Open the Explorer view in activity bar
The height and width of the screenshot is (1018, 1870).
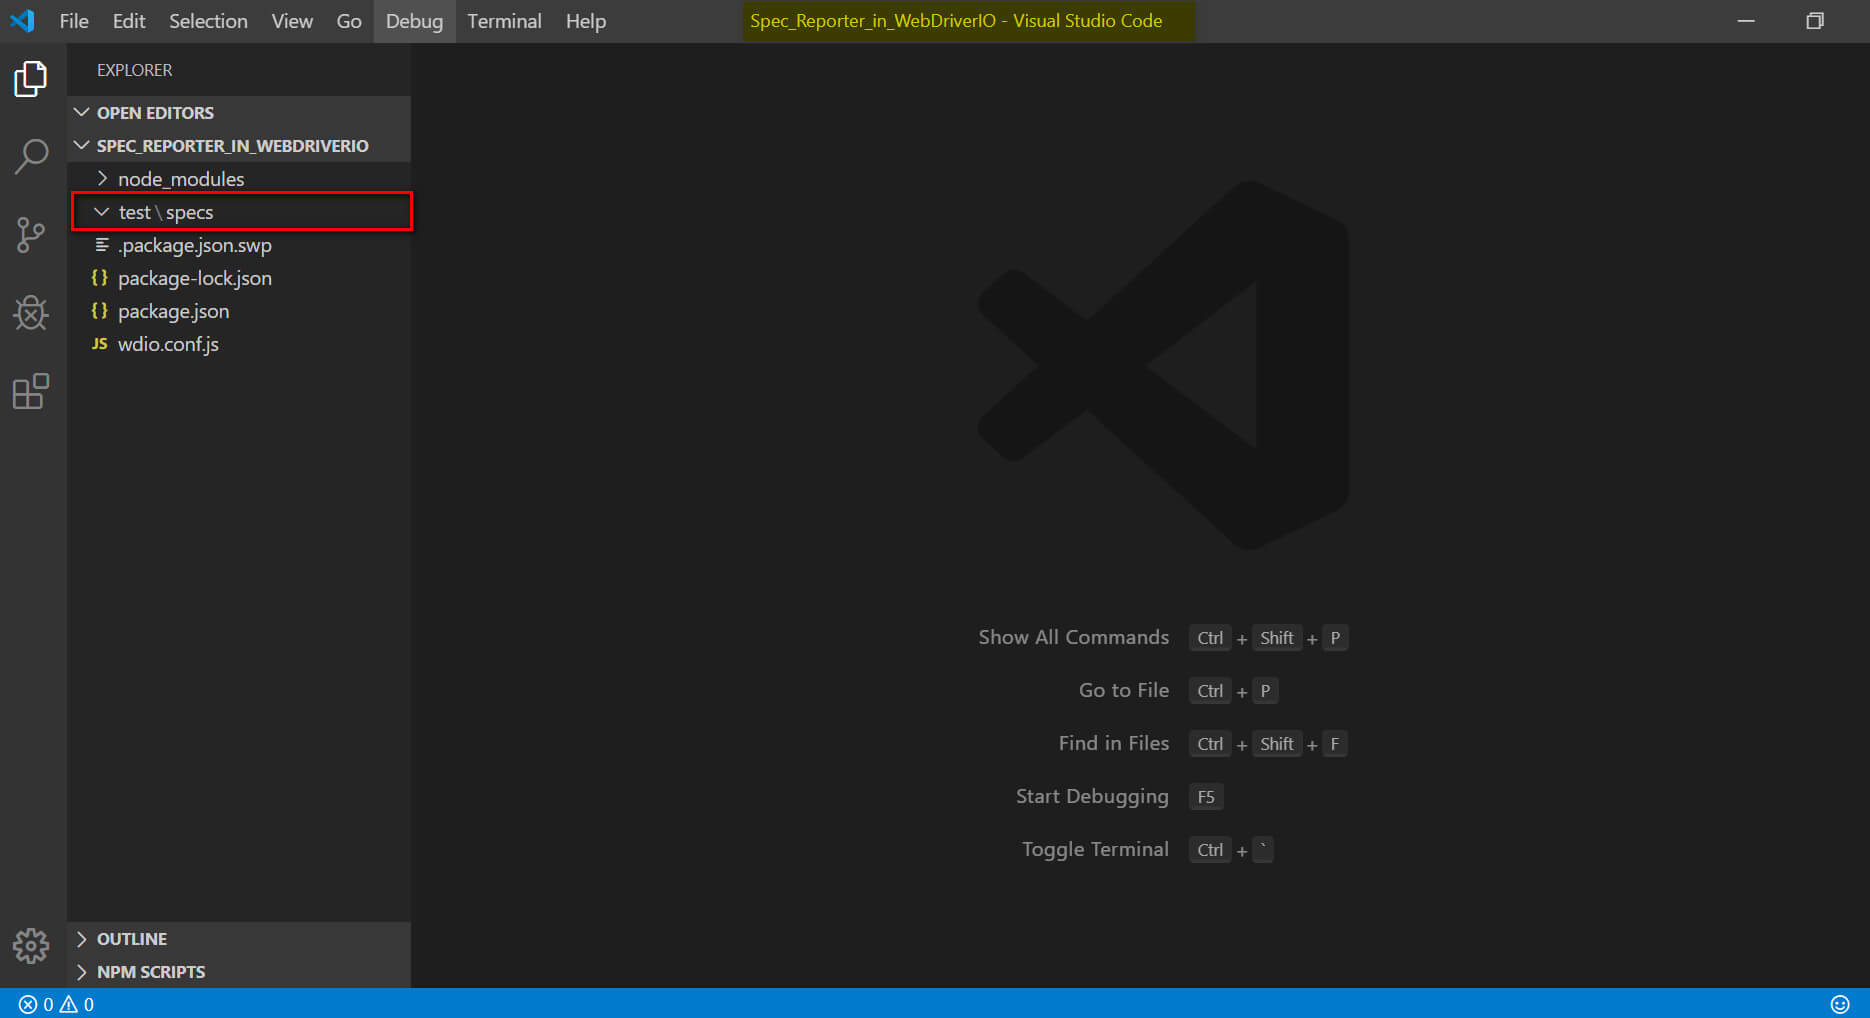(x=31, y=79)
